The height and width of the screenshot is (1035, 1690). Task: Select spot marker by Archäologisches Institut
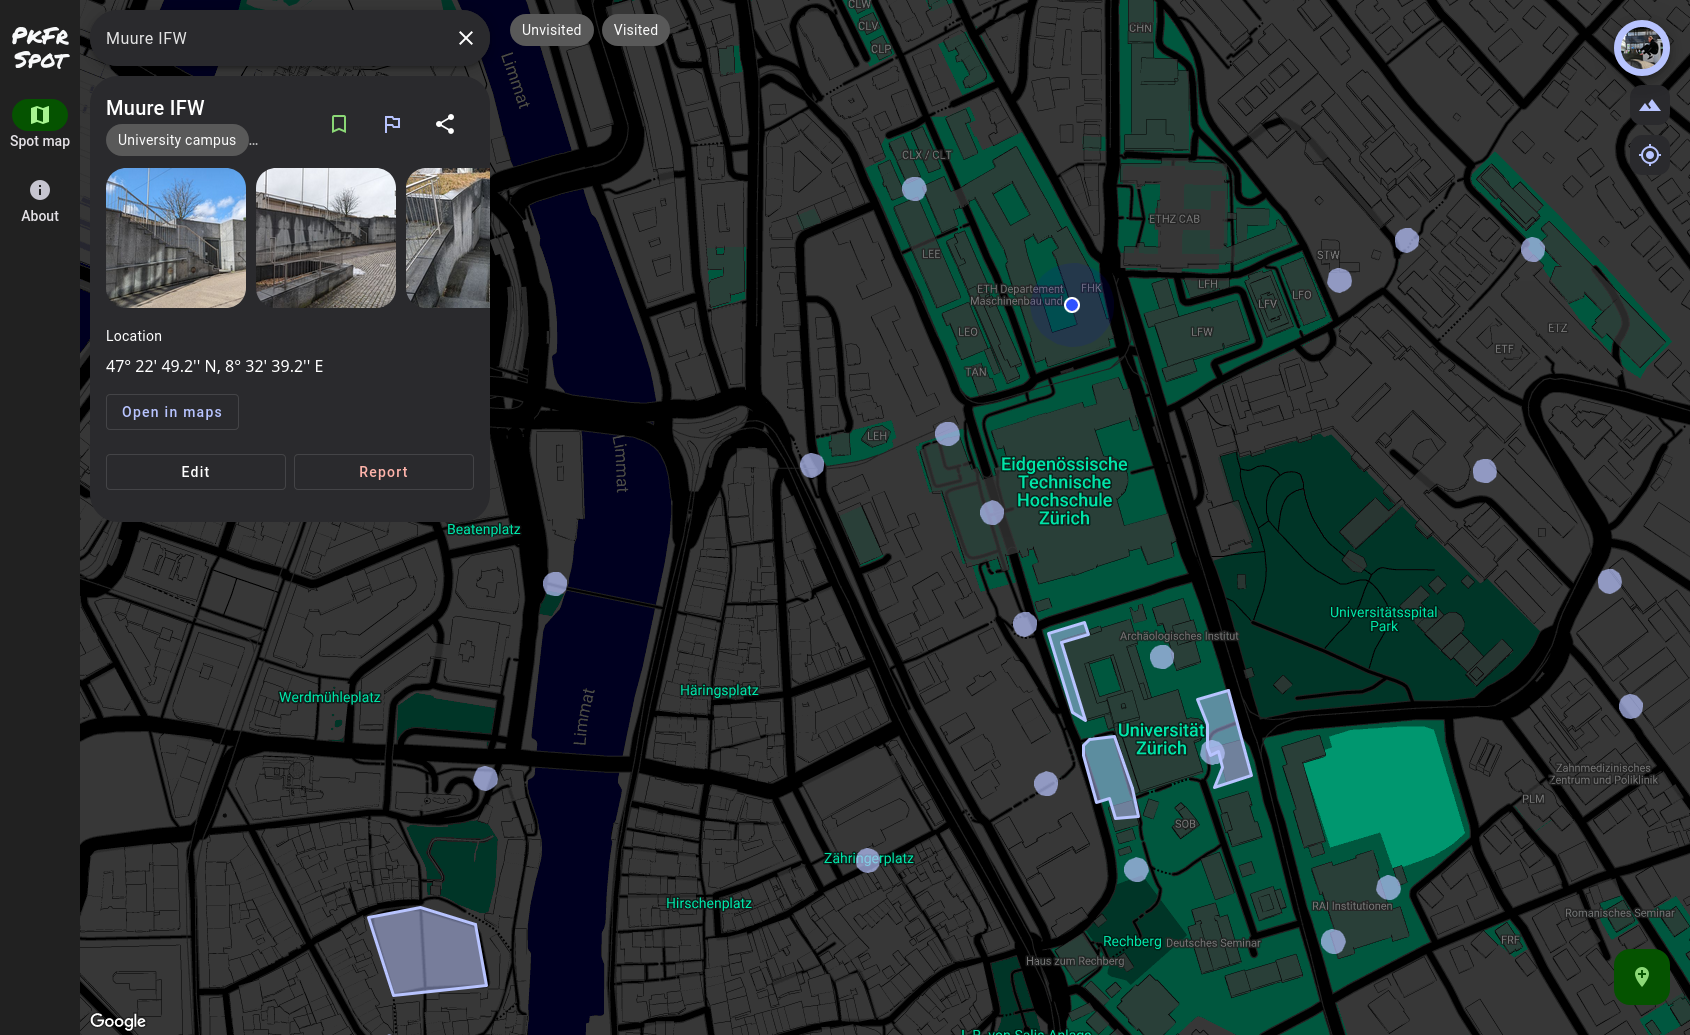1162,657
